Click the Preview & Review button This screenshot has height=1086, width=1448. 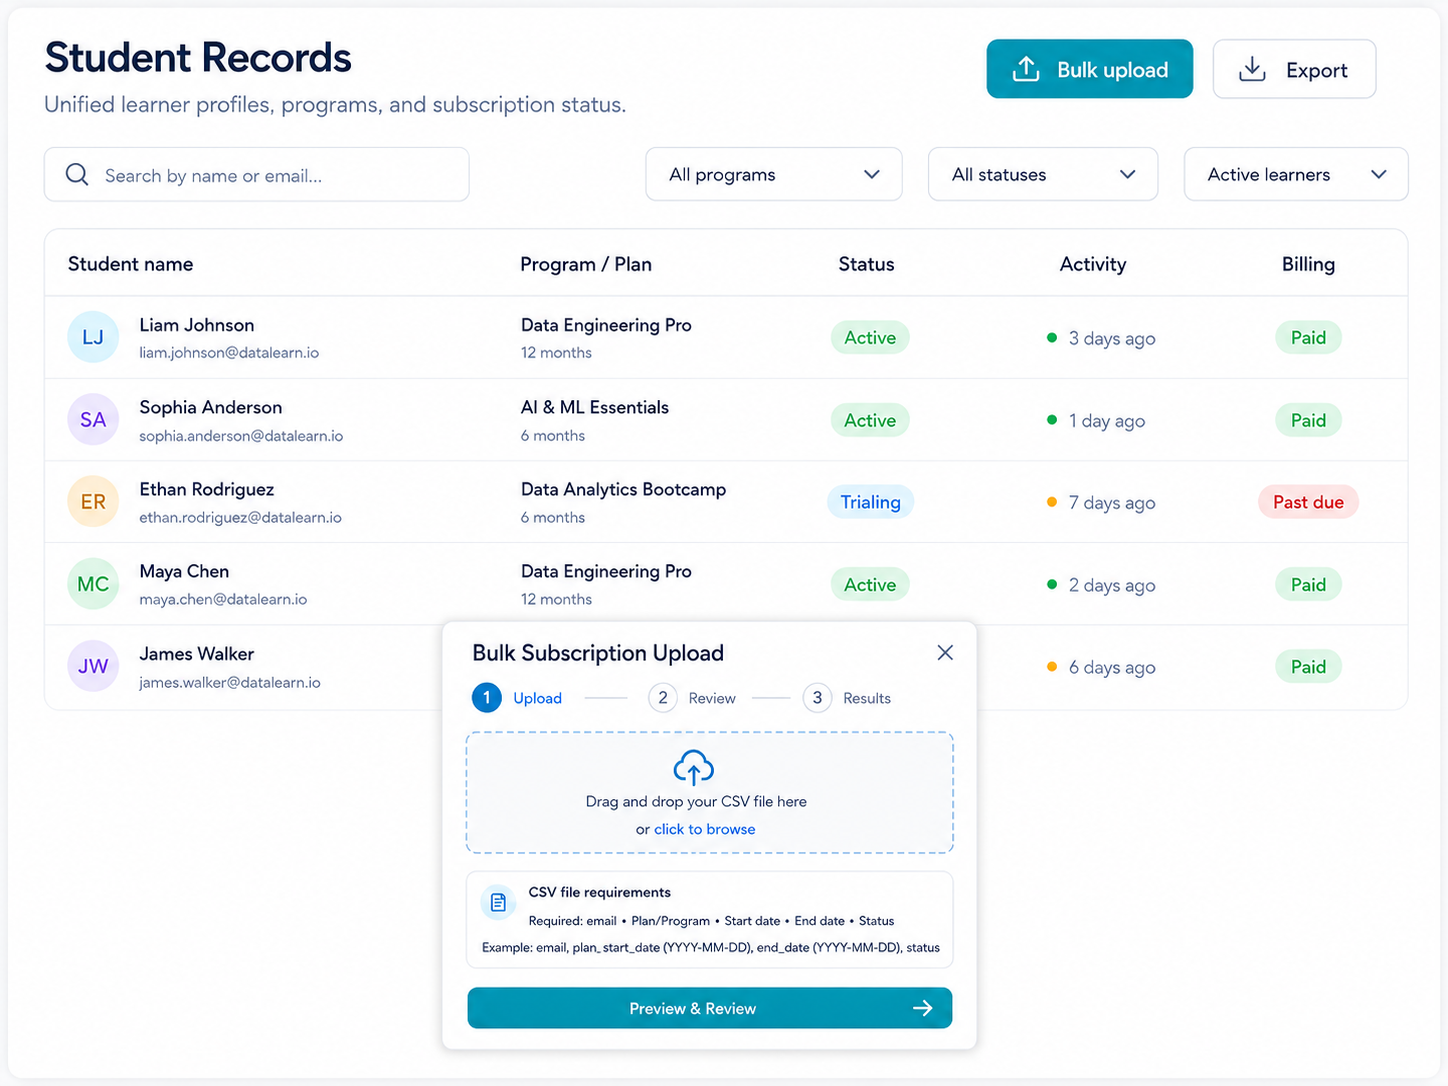pyautogui.click(x=710, y=1008)
